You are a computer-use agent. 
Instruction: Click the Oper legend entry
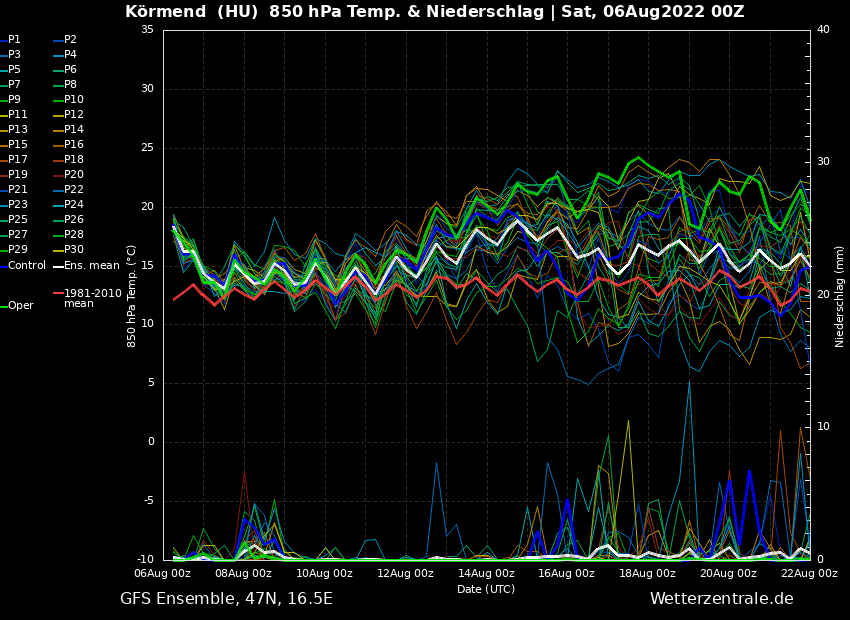pos(20,305)
